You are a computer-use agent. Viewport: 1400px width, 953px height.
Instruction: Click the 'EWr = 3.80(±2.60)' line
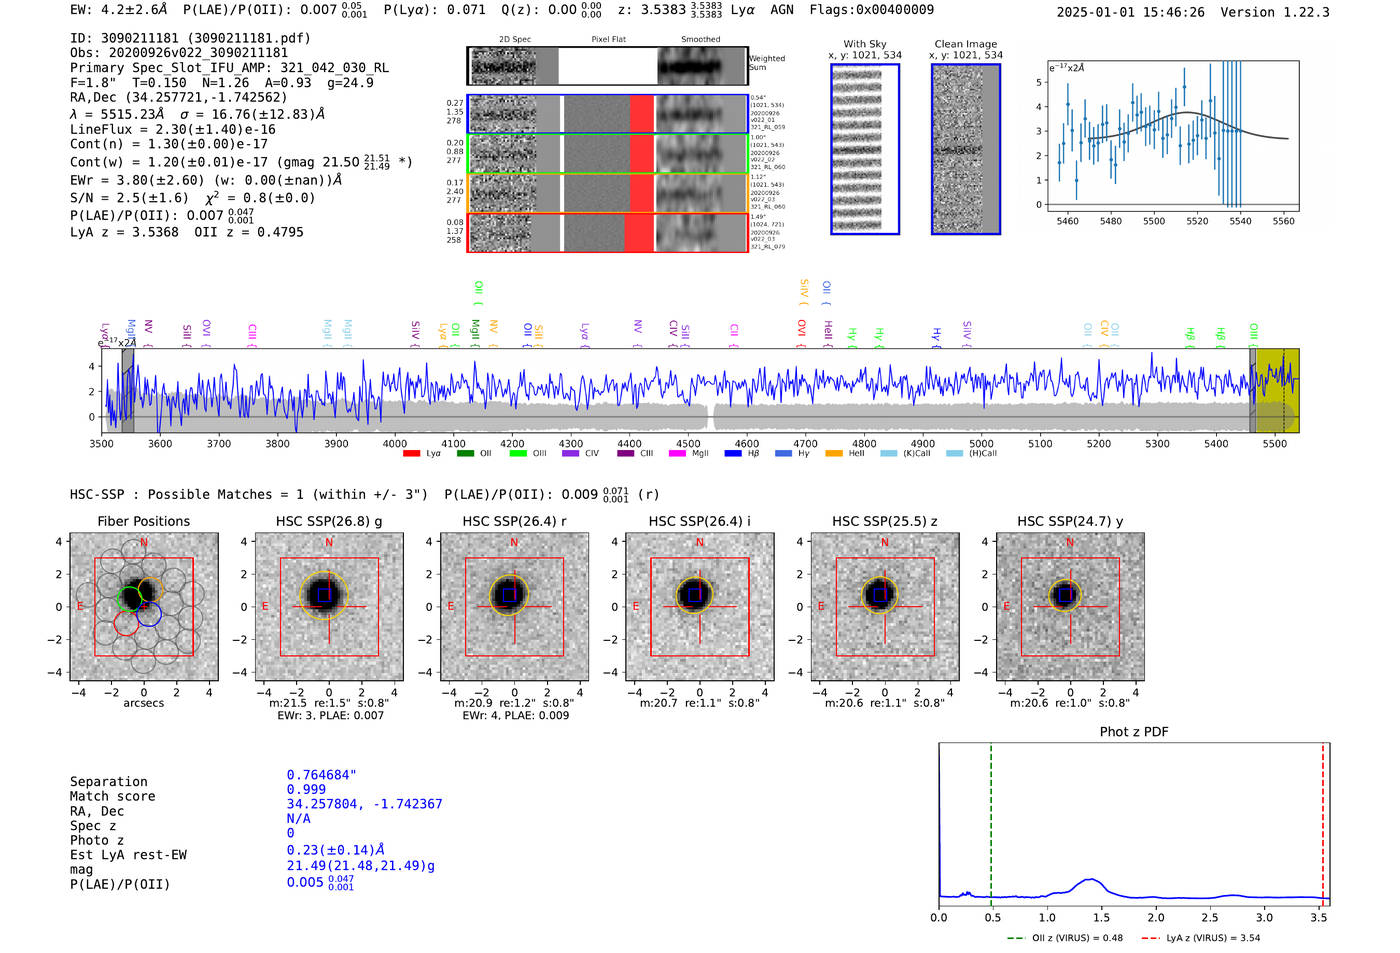tap(206, 180)
